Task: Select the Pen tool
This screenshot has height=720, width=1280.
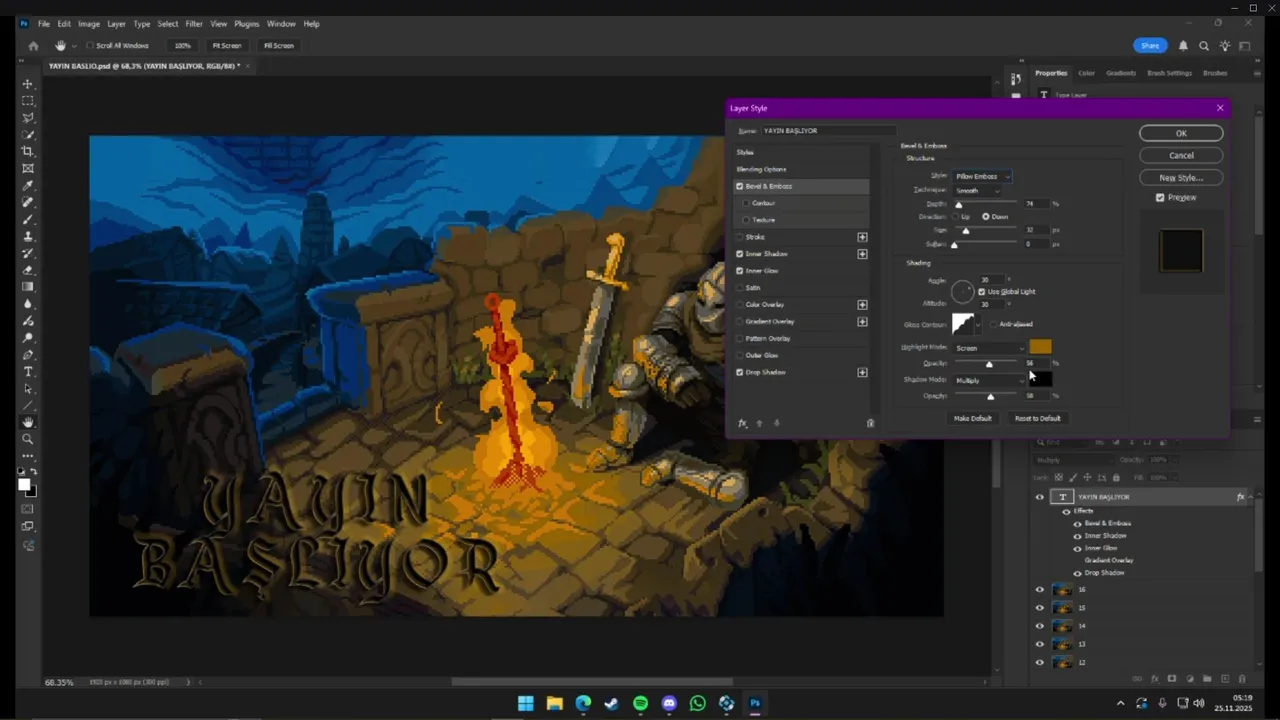Action: (x=28, y=355)
